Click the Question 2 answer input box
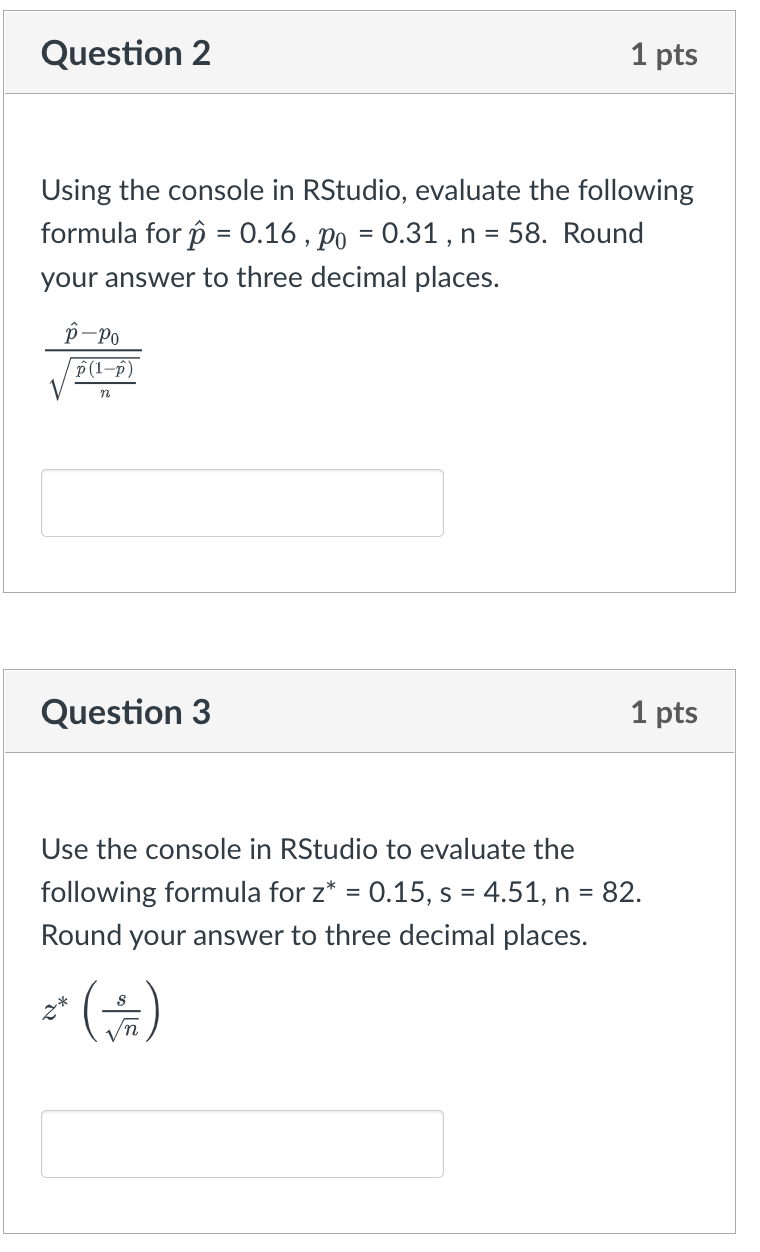The image size is (760, 1252). click(x=242, y=503)
